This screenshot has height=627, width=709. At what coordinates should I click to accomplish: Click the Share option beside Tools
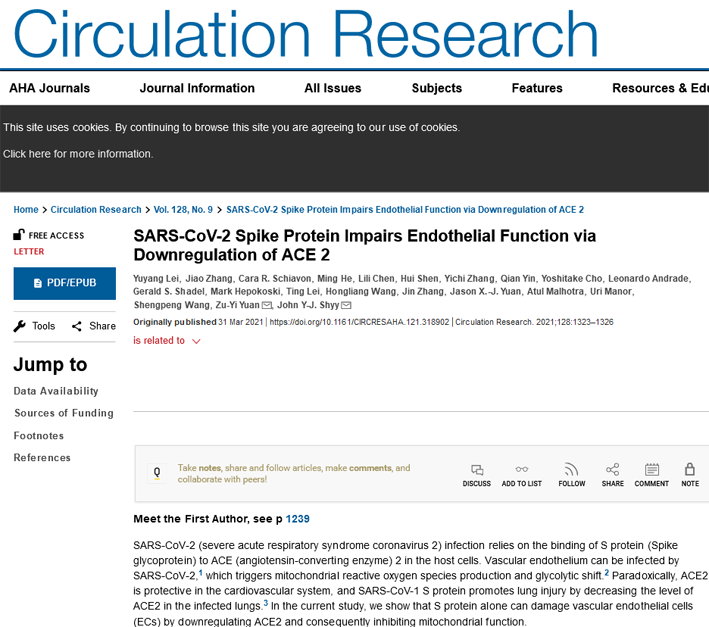point(93,326)
